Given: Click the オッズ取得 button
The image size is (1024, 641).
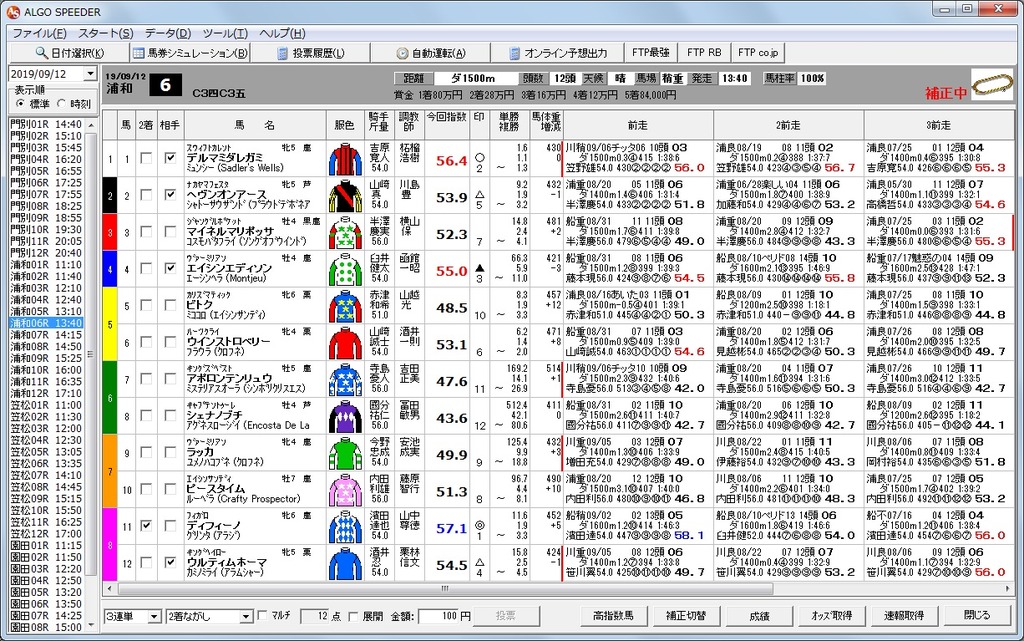Looking at the screenshot, I should (x=831, y=616).
